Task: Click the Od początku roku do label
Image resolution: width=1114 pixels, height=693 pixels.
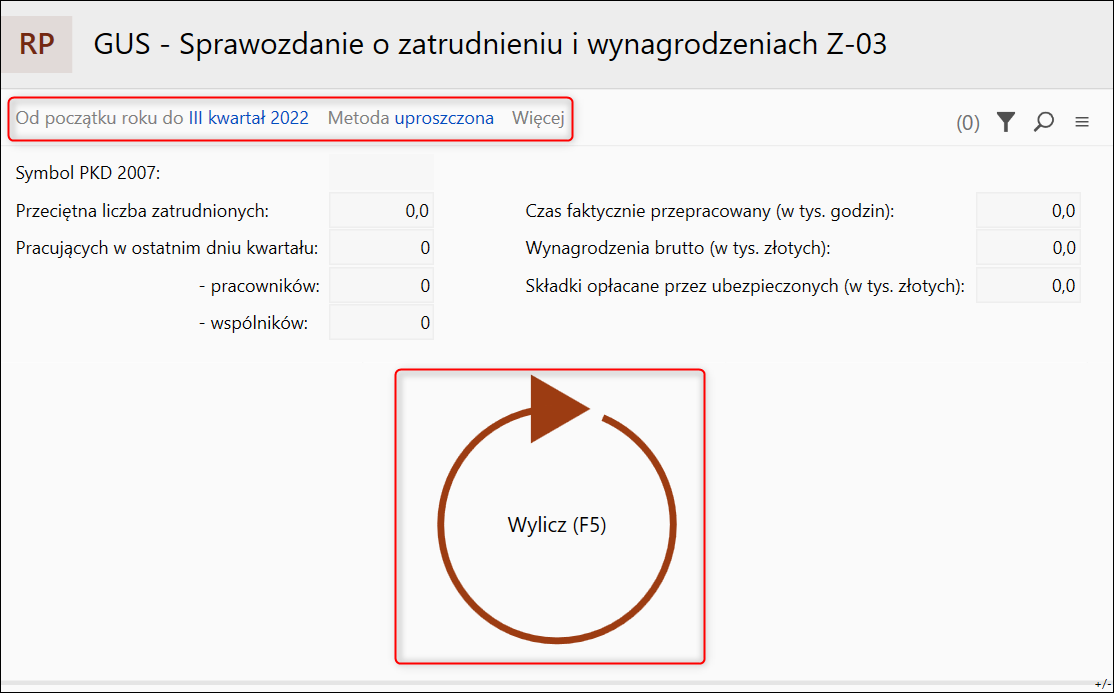Action: tap(99, 118)
